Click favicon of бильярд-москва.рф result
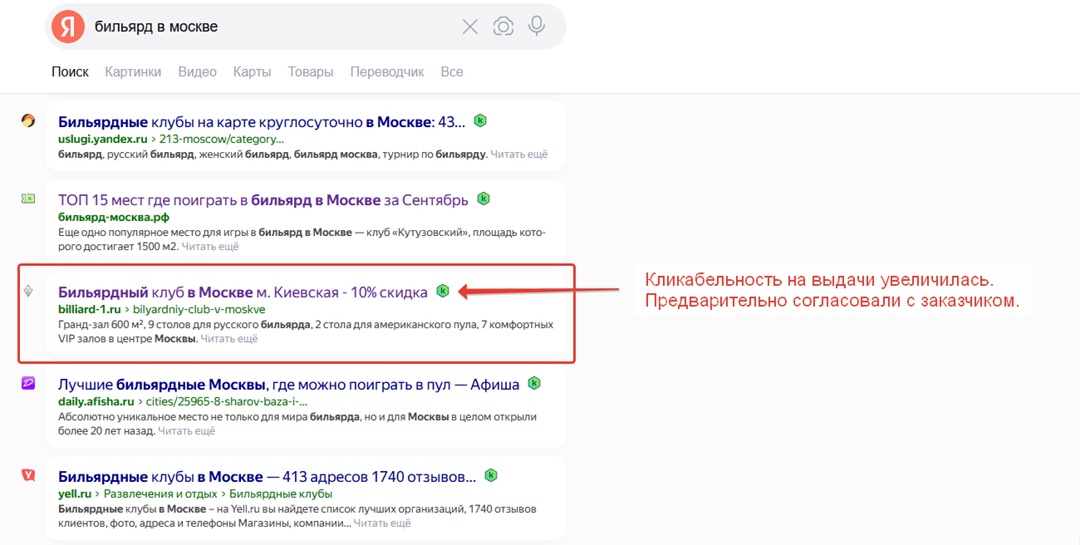Screen dimensions: 1080x545 coord(28,199)
